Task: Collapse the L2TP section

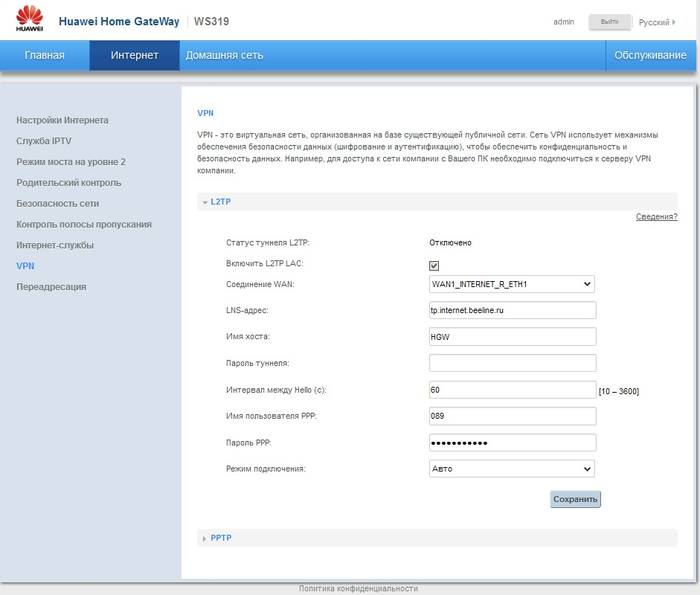Action: 219,201
